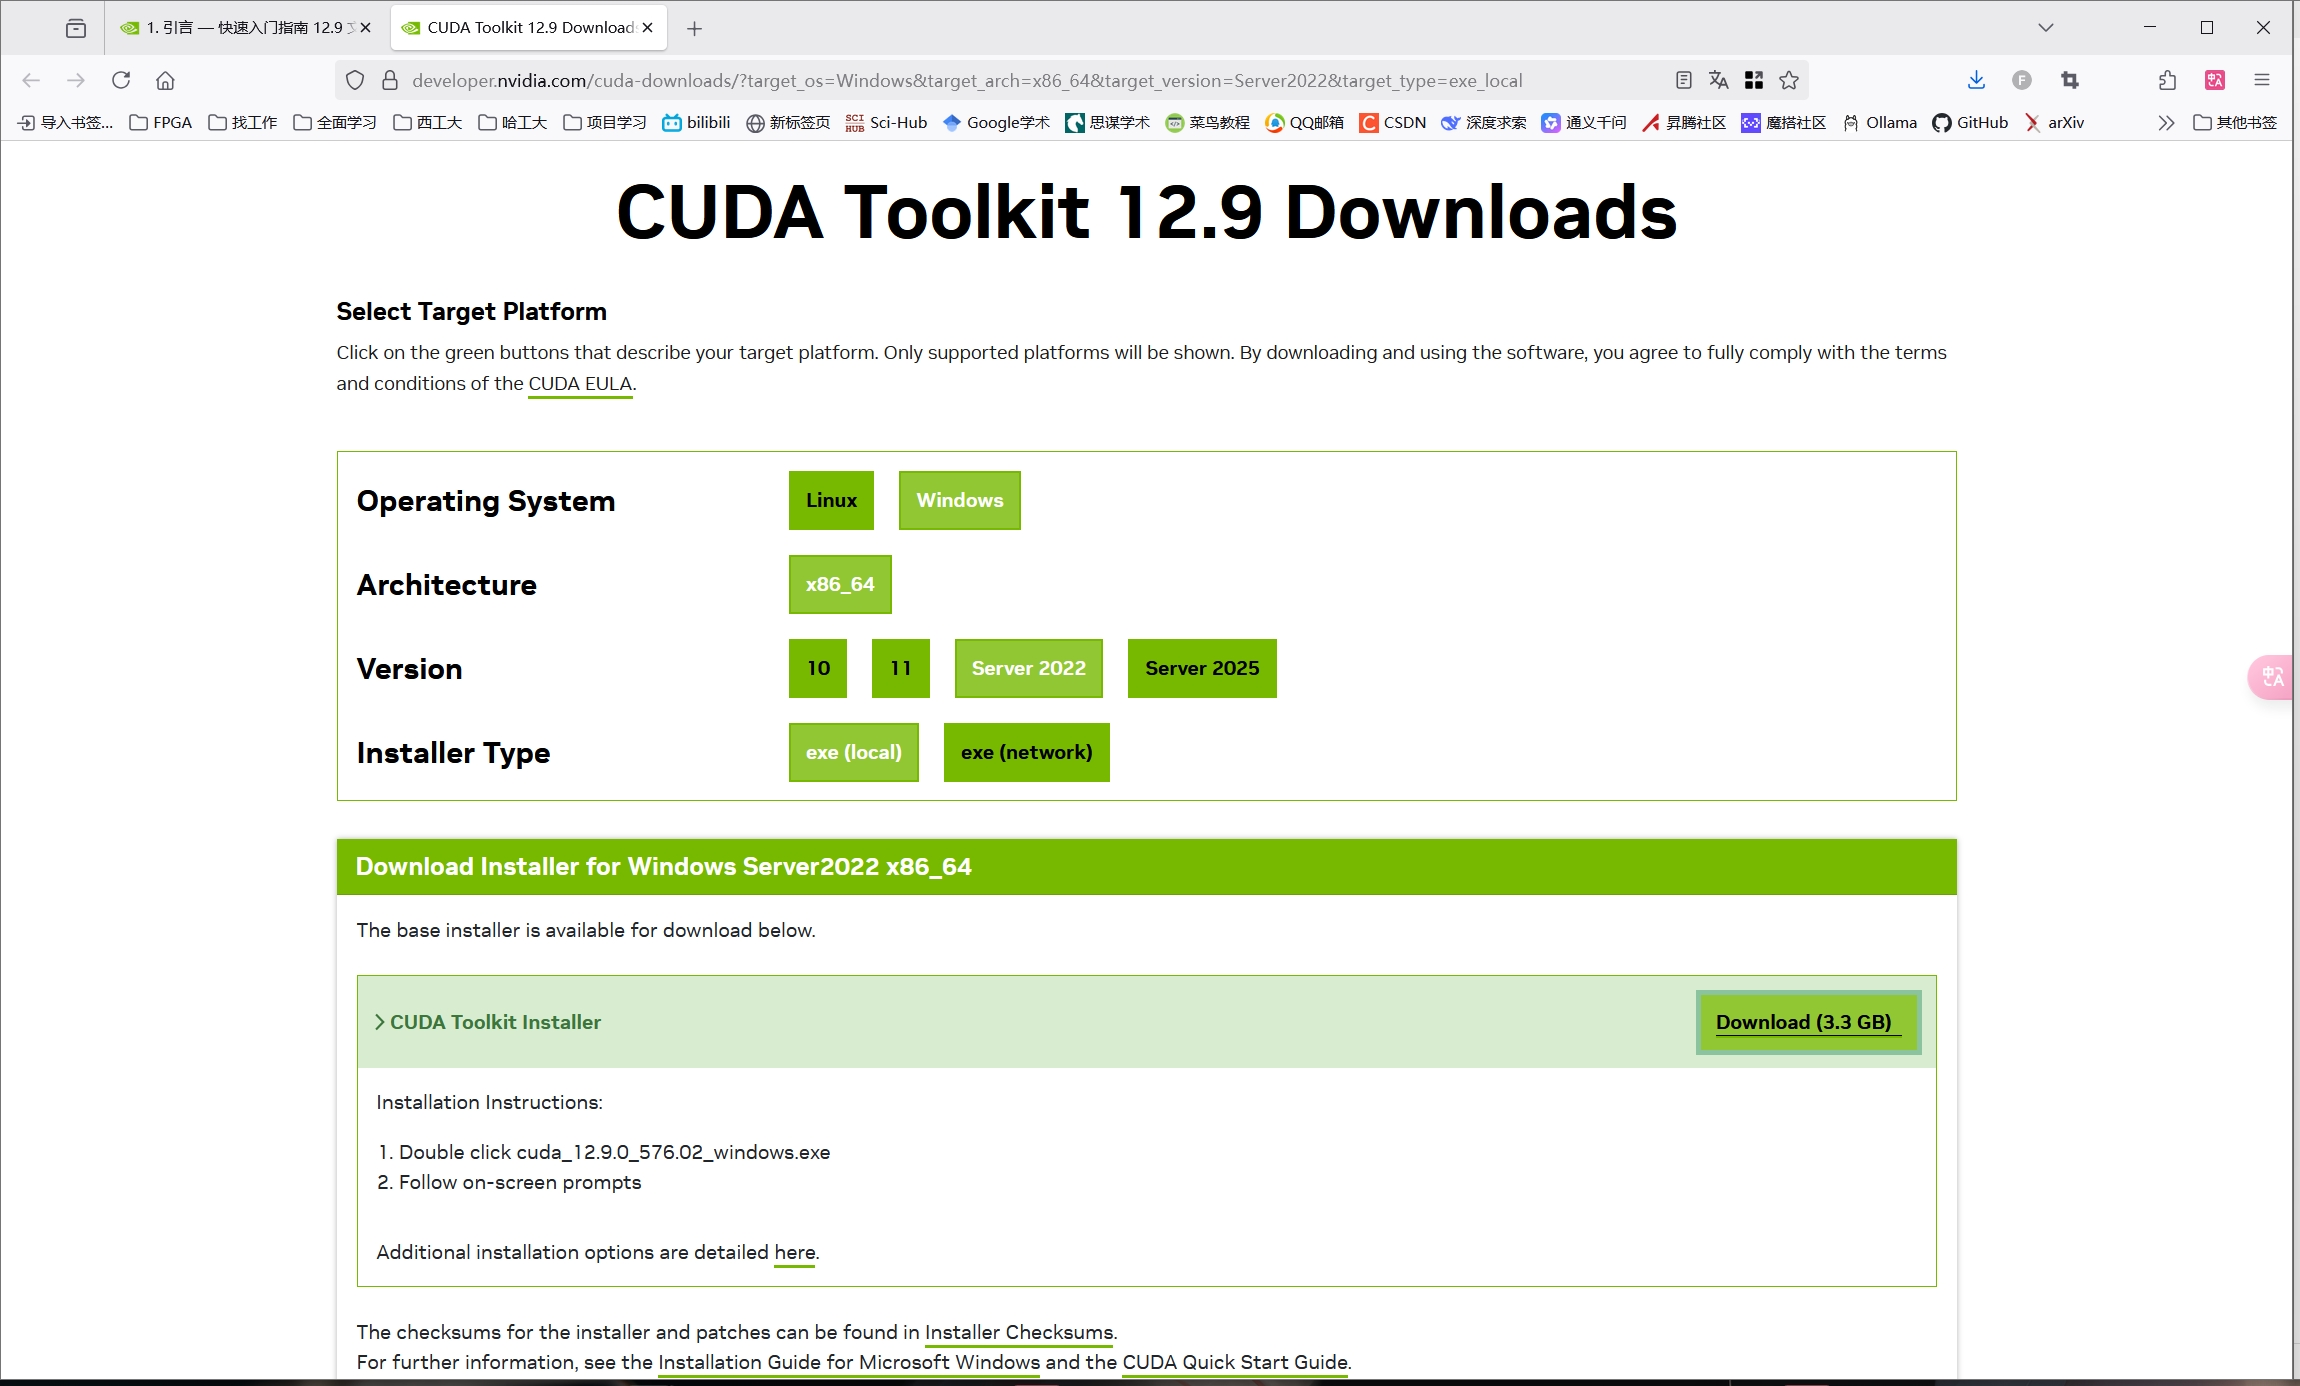Click the translate page icon in address bar
The width and height of the screenshot is (2300, 1386).
coord(1718,80)
